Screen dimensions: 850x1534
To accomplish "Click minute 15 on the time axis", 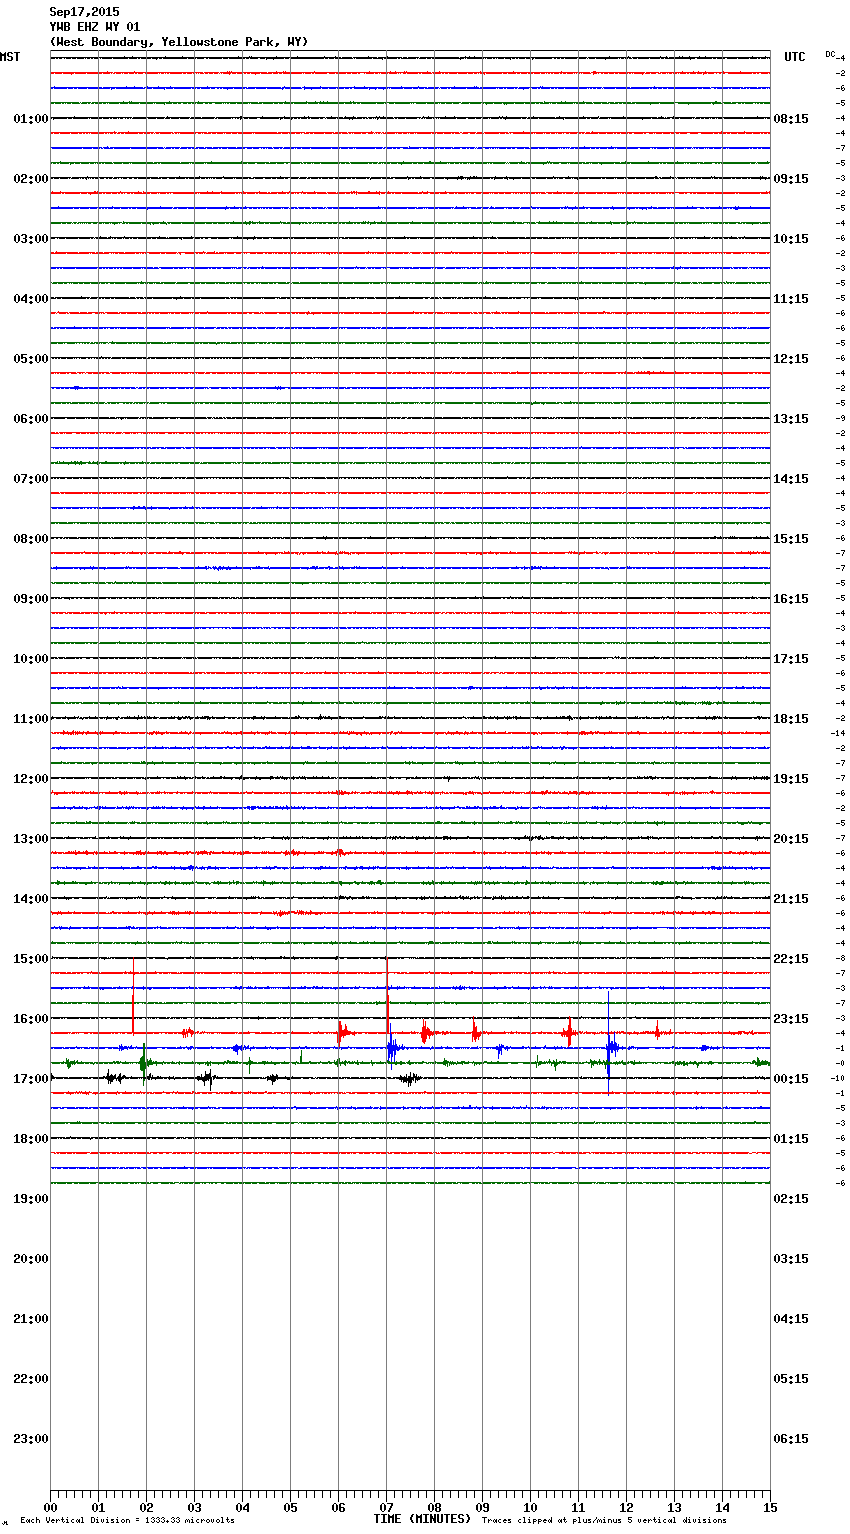I will [770, 1508].
